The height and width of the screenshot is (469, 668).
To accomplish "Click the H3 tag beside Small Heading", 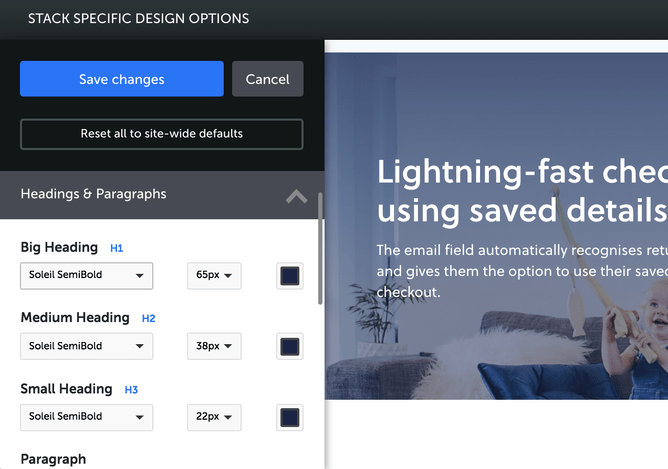I will point(131,390).
